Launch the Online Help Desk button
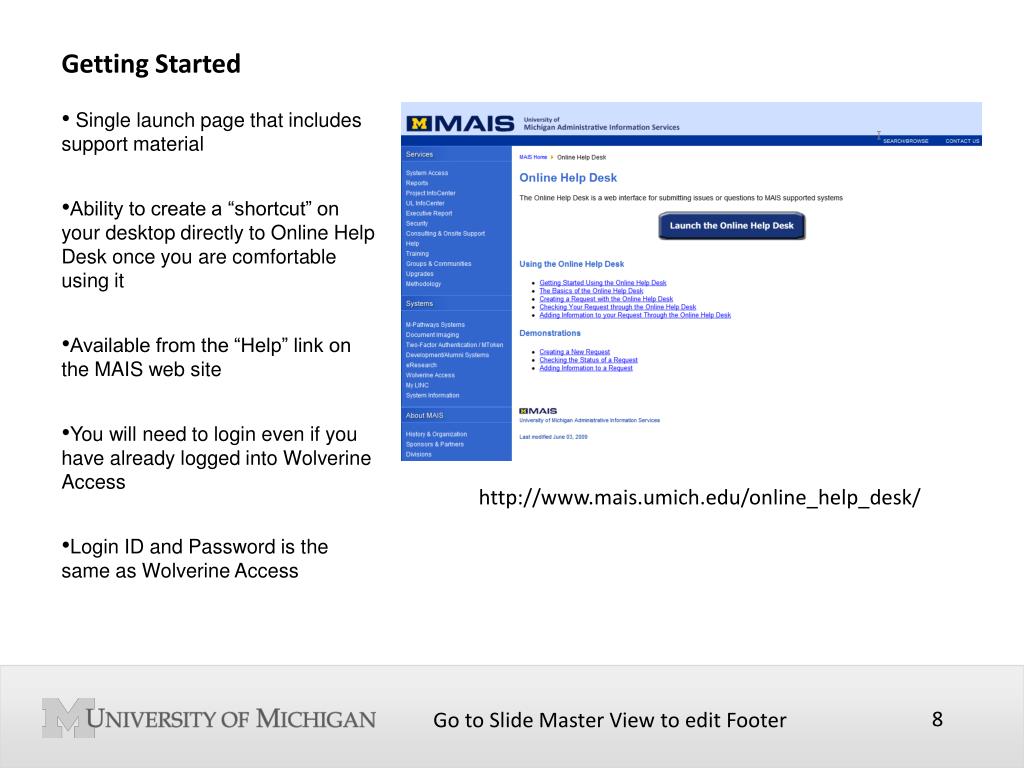Image resolution: width=1024 pixels, height=768 pixels. (x=731, y=225)
